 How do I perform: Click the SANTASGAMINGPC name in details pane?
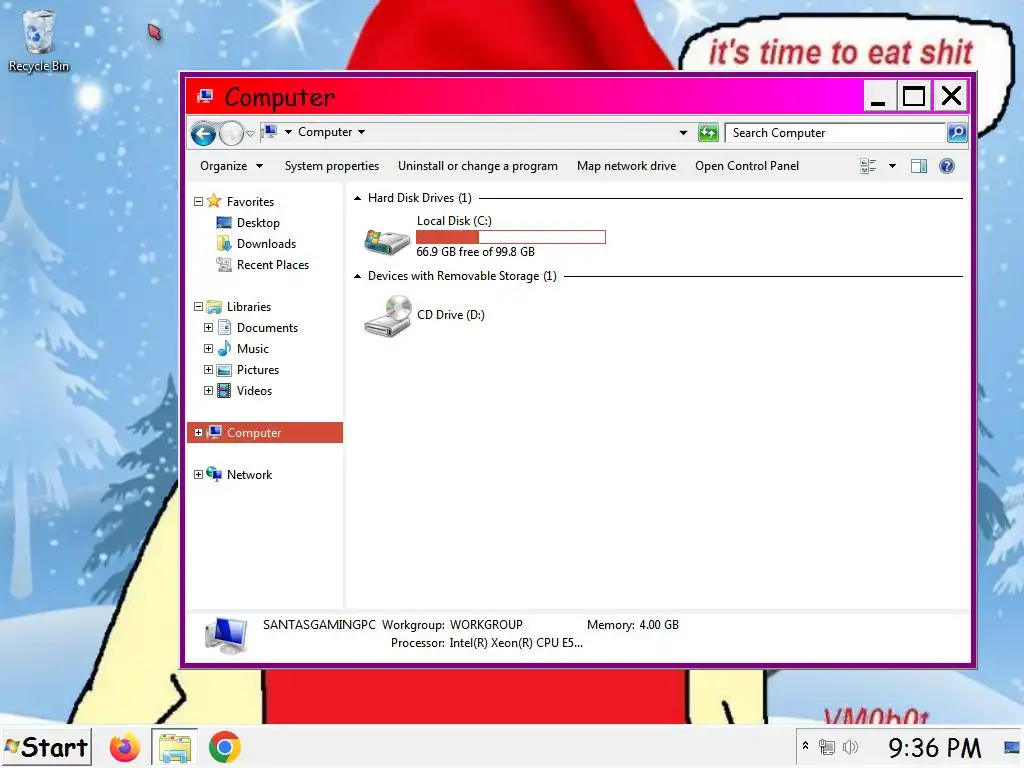click(319, 625)
